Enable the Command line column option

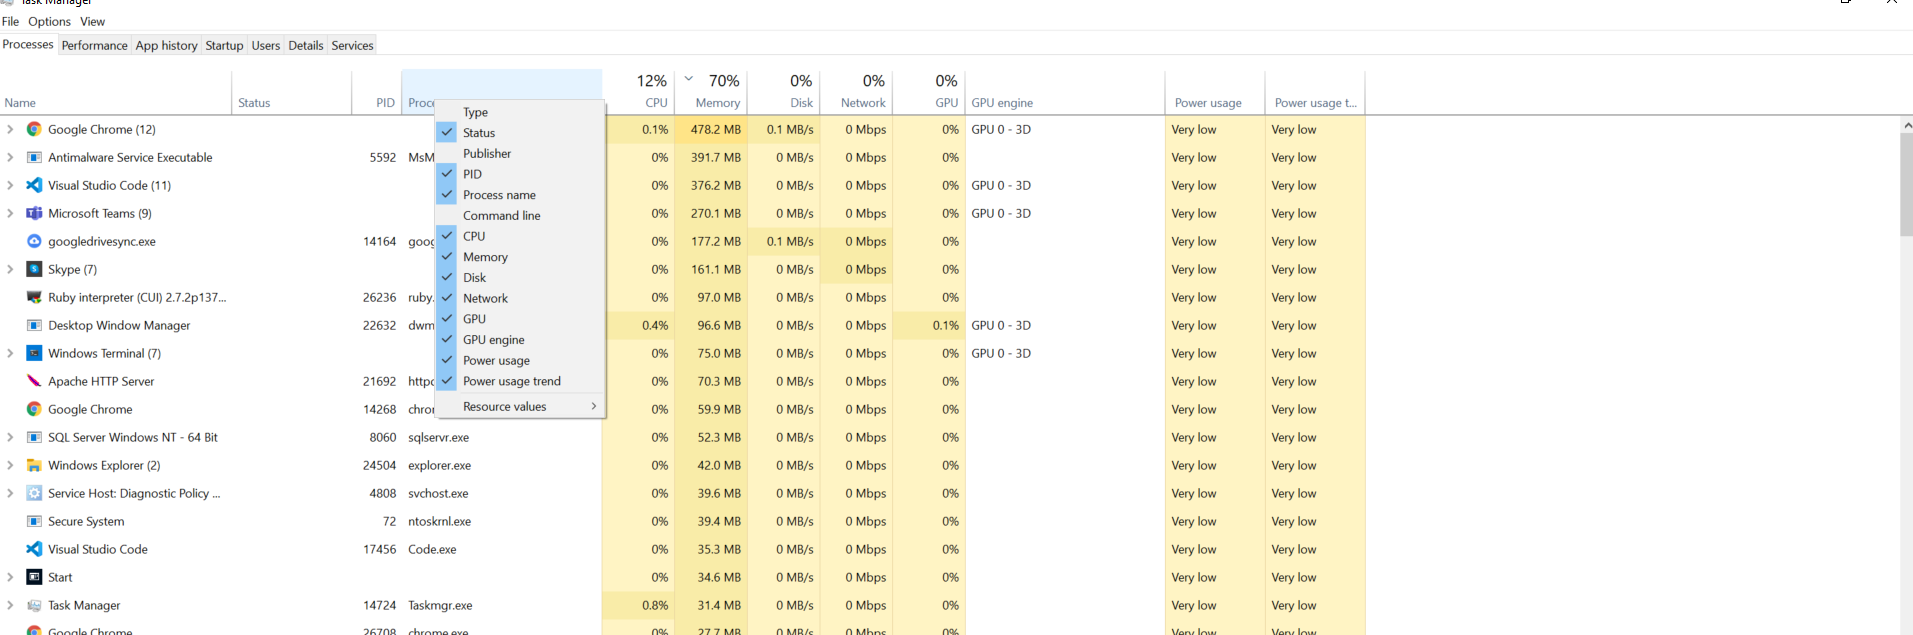click(520, 215)
